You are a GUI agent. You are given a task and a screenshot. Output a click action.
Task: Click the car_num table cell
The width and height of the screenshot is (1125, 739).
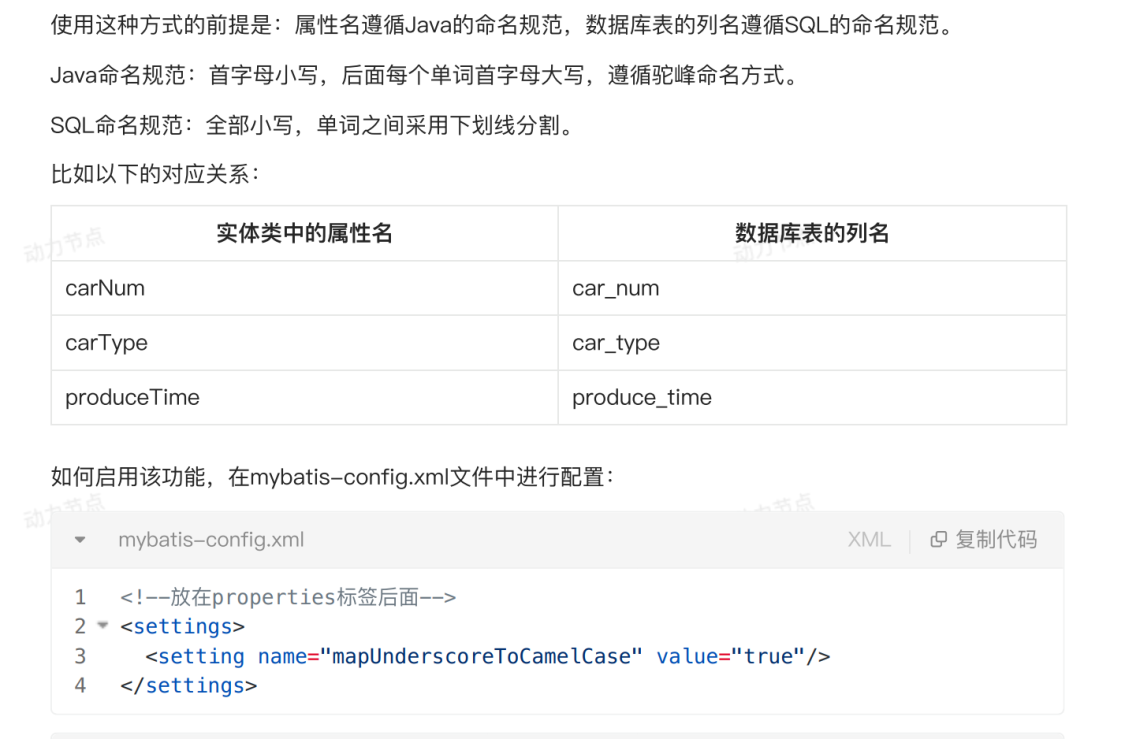coord(615,288)
